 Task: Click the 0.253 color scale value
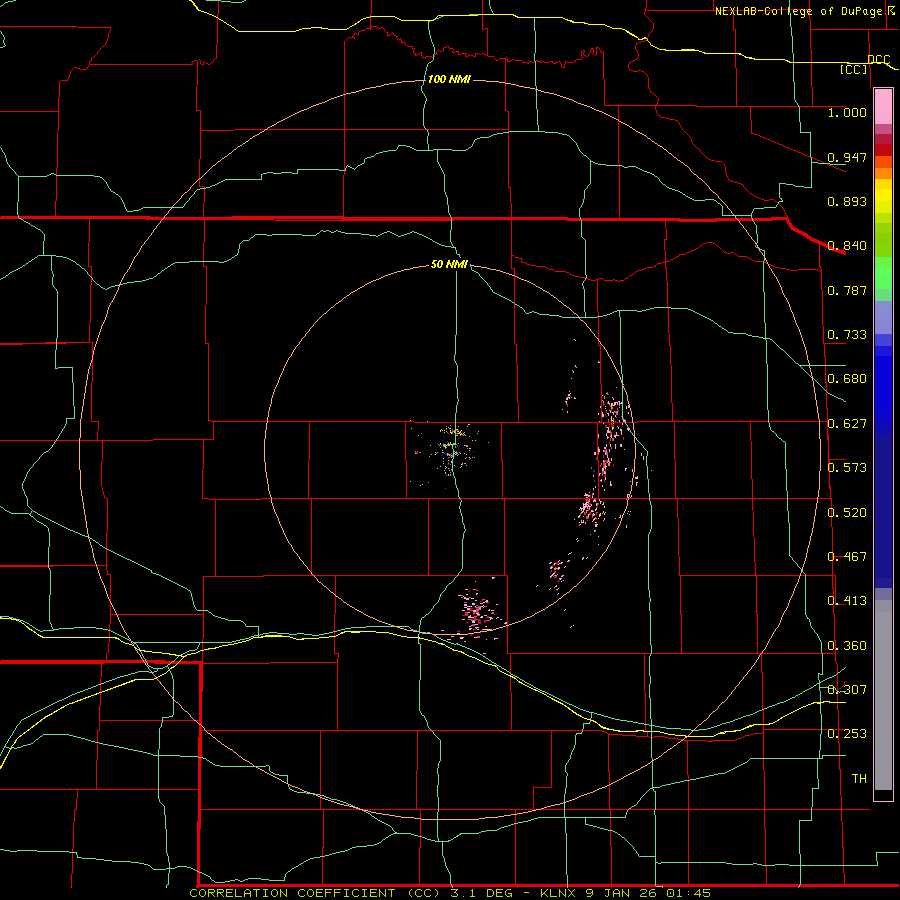pos(847,734)
